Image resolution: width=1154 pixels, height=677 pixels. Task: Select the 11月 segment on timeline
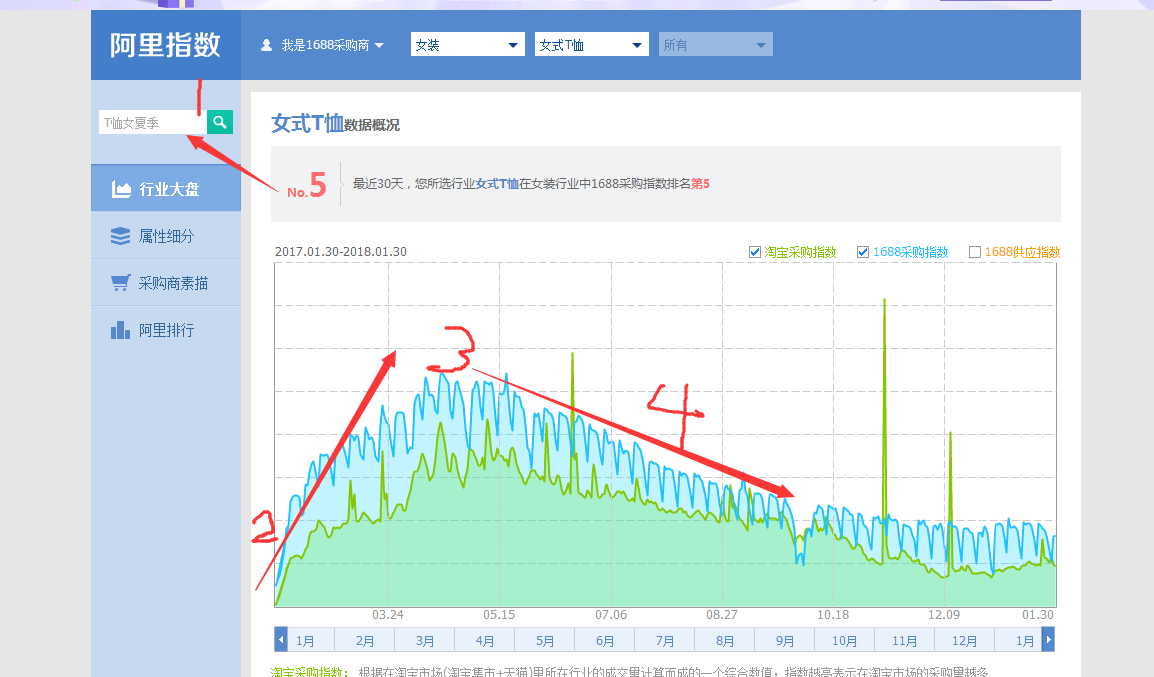[x=905, y=640]
